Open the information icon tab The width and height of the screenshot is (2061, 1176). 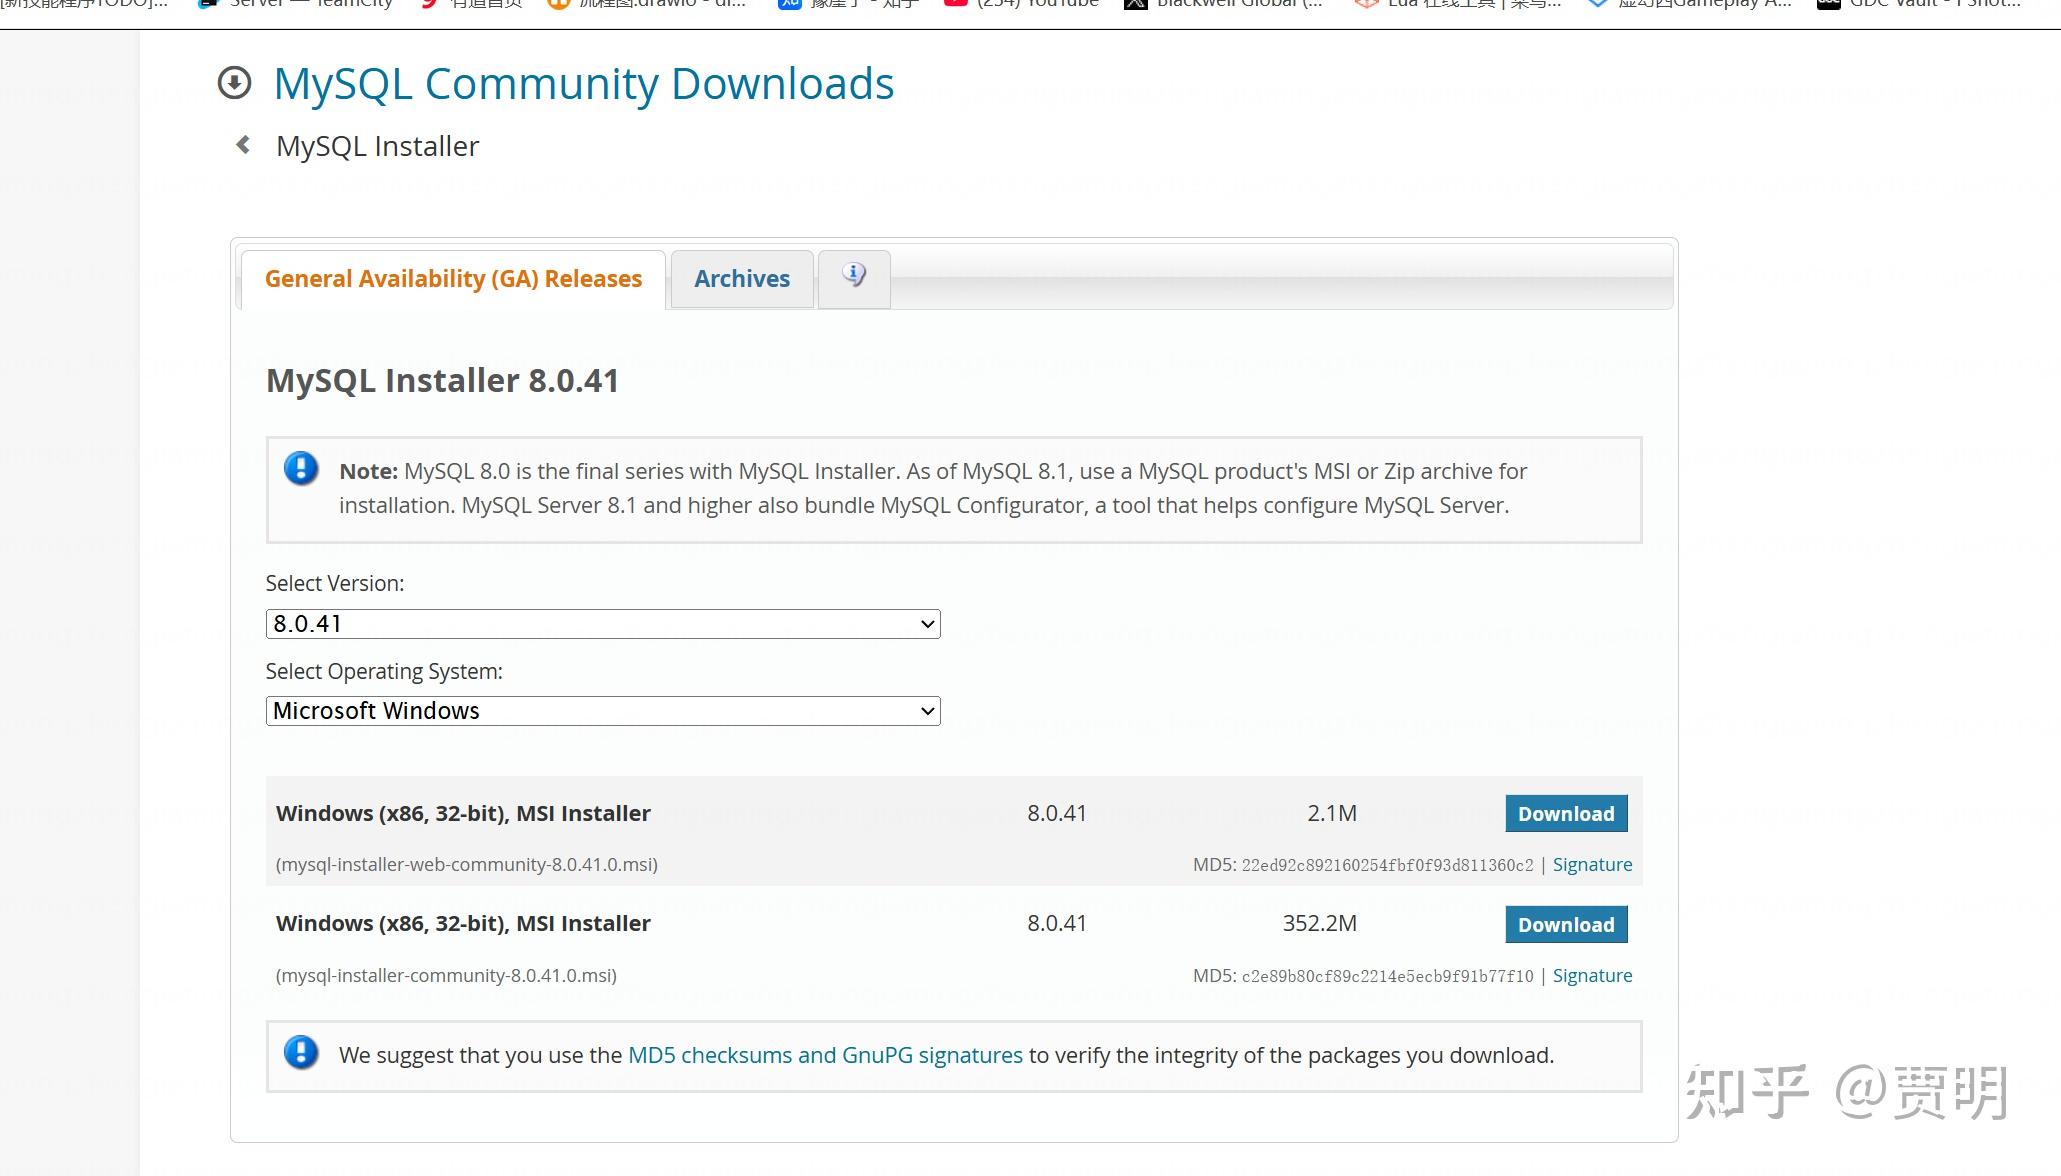tap(853, 275)
